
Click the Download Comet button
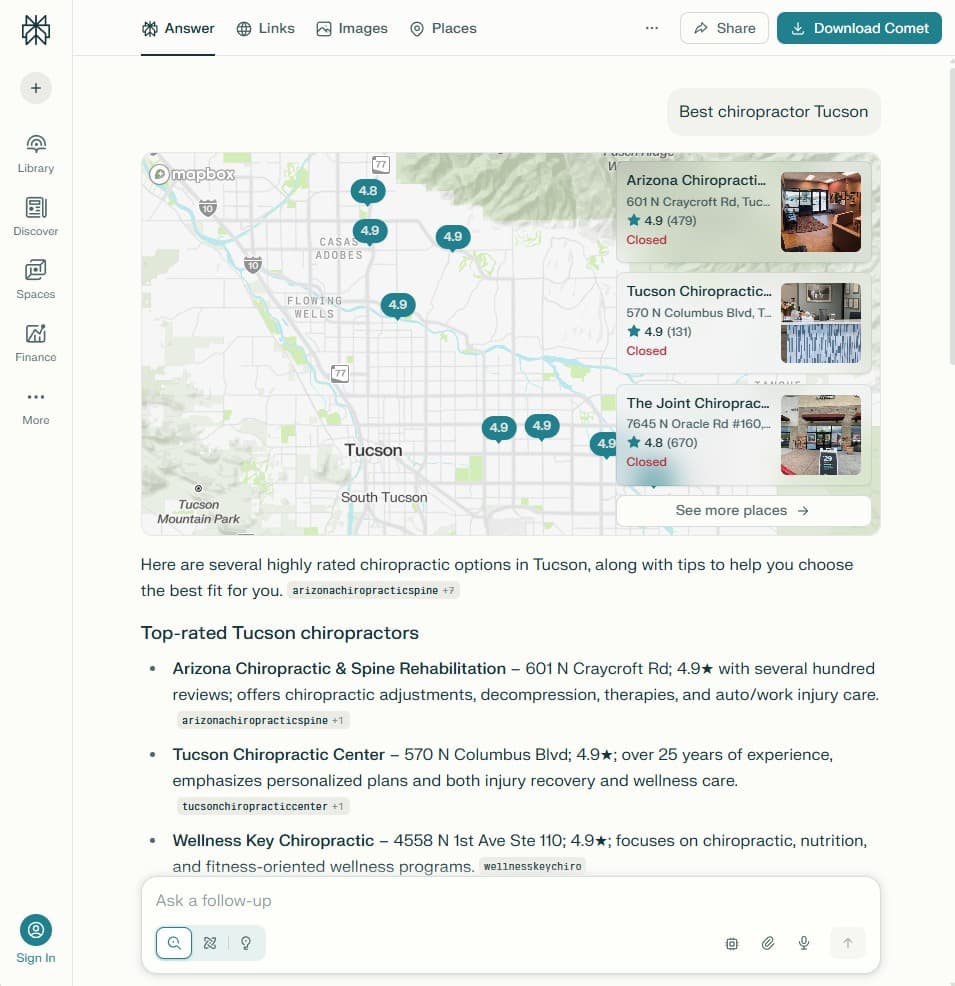pyautogui.click(x=858, y=28)
